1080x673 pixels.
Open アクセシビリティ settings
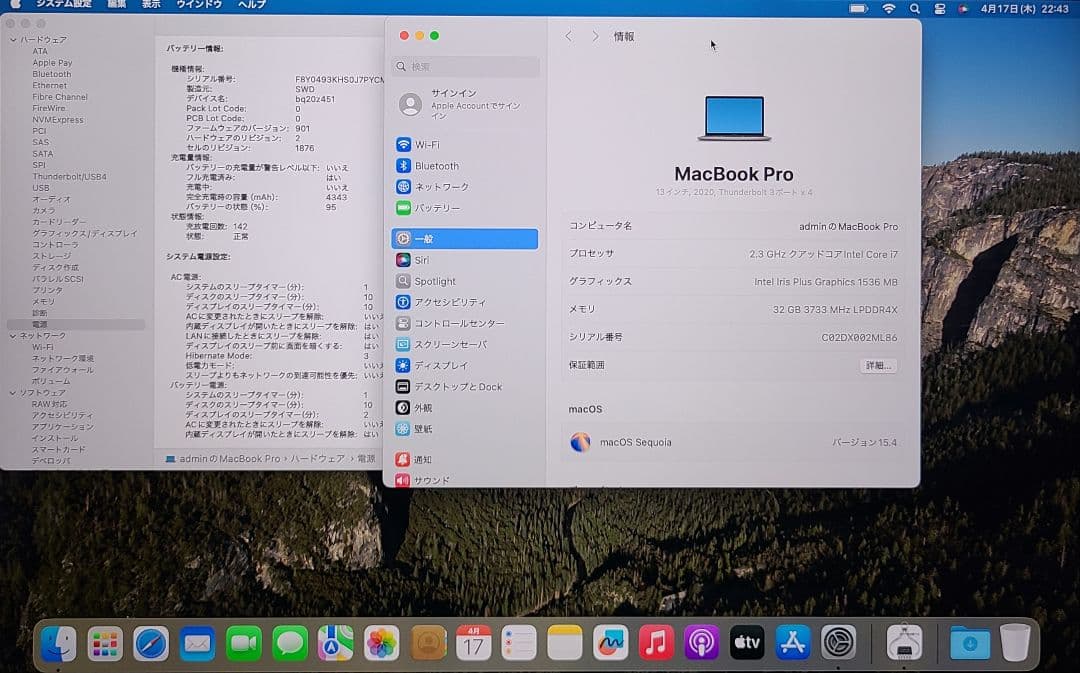452,302
